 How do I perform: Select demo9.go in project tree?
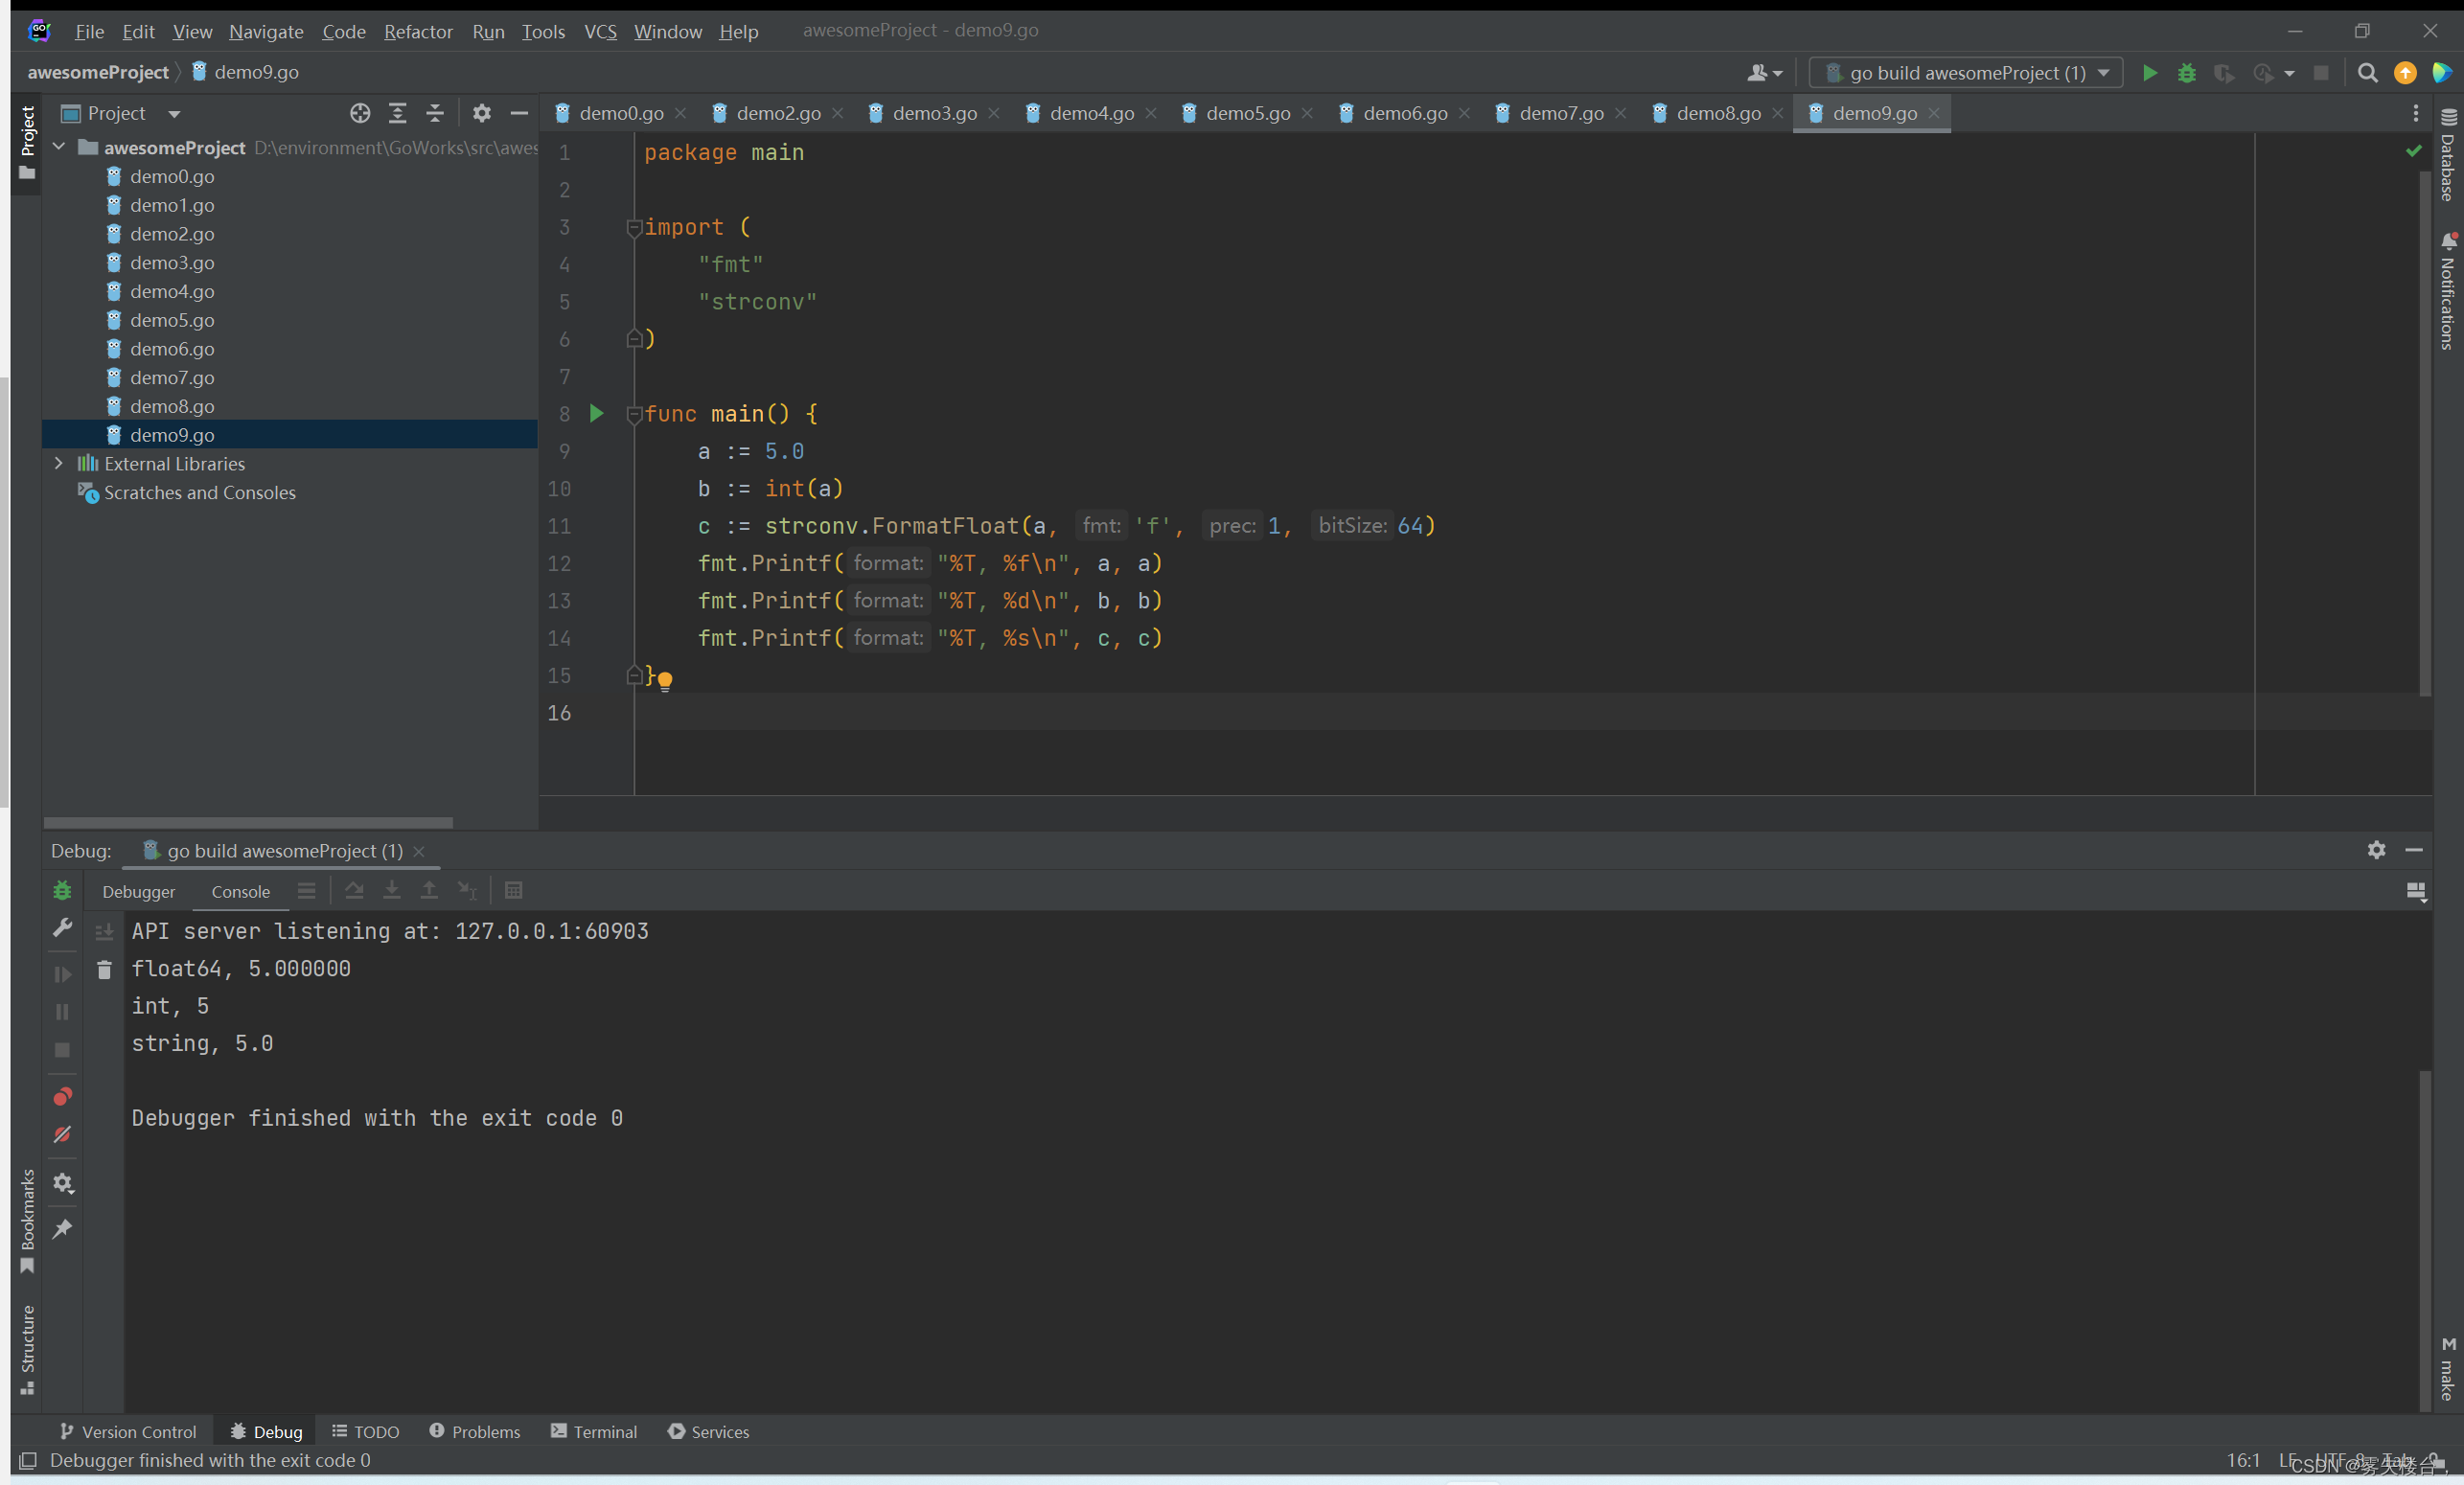(x=172, y=435)
